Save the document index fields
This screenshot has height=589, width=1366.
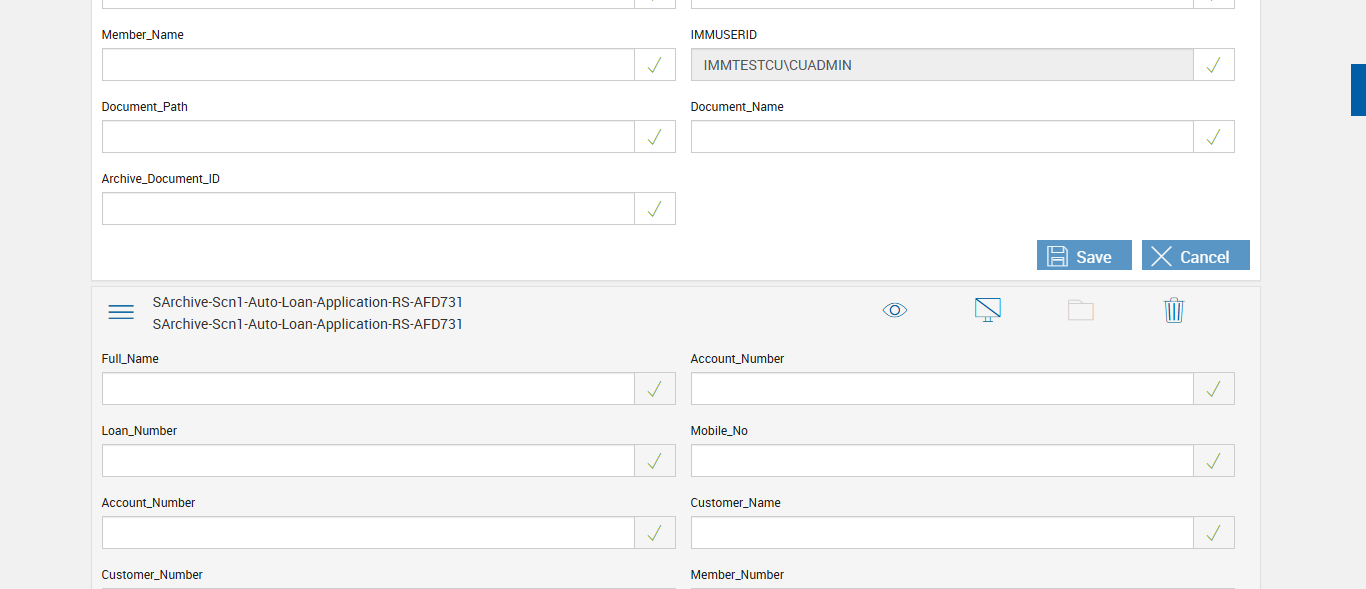pos(1084,256)
